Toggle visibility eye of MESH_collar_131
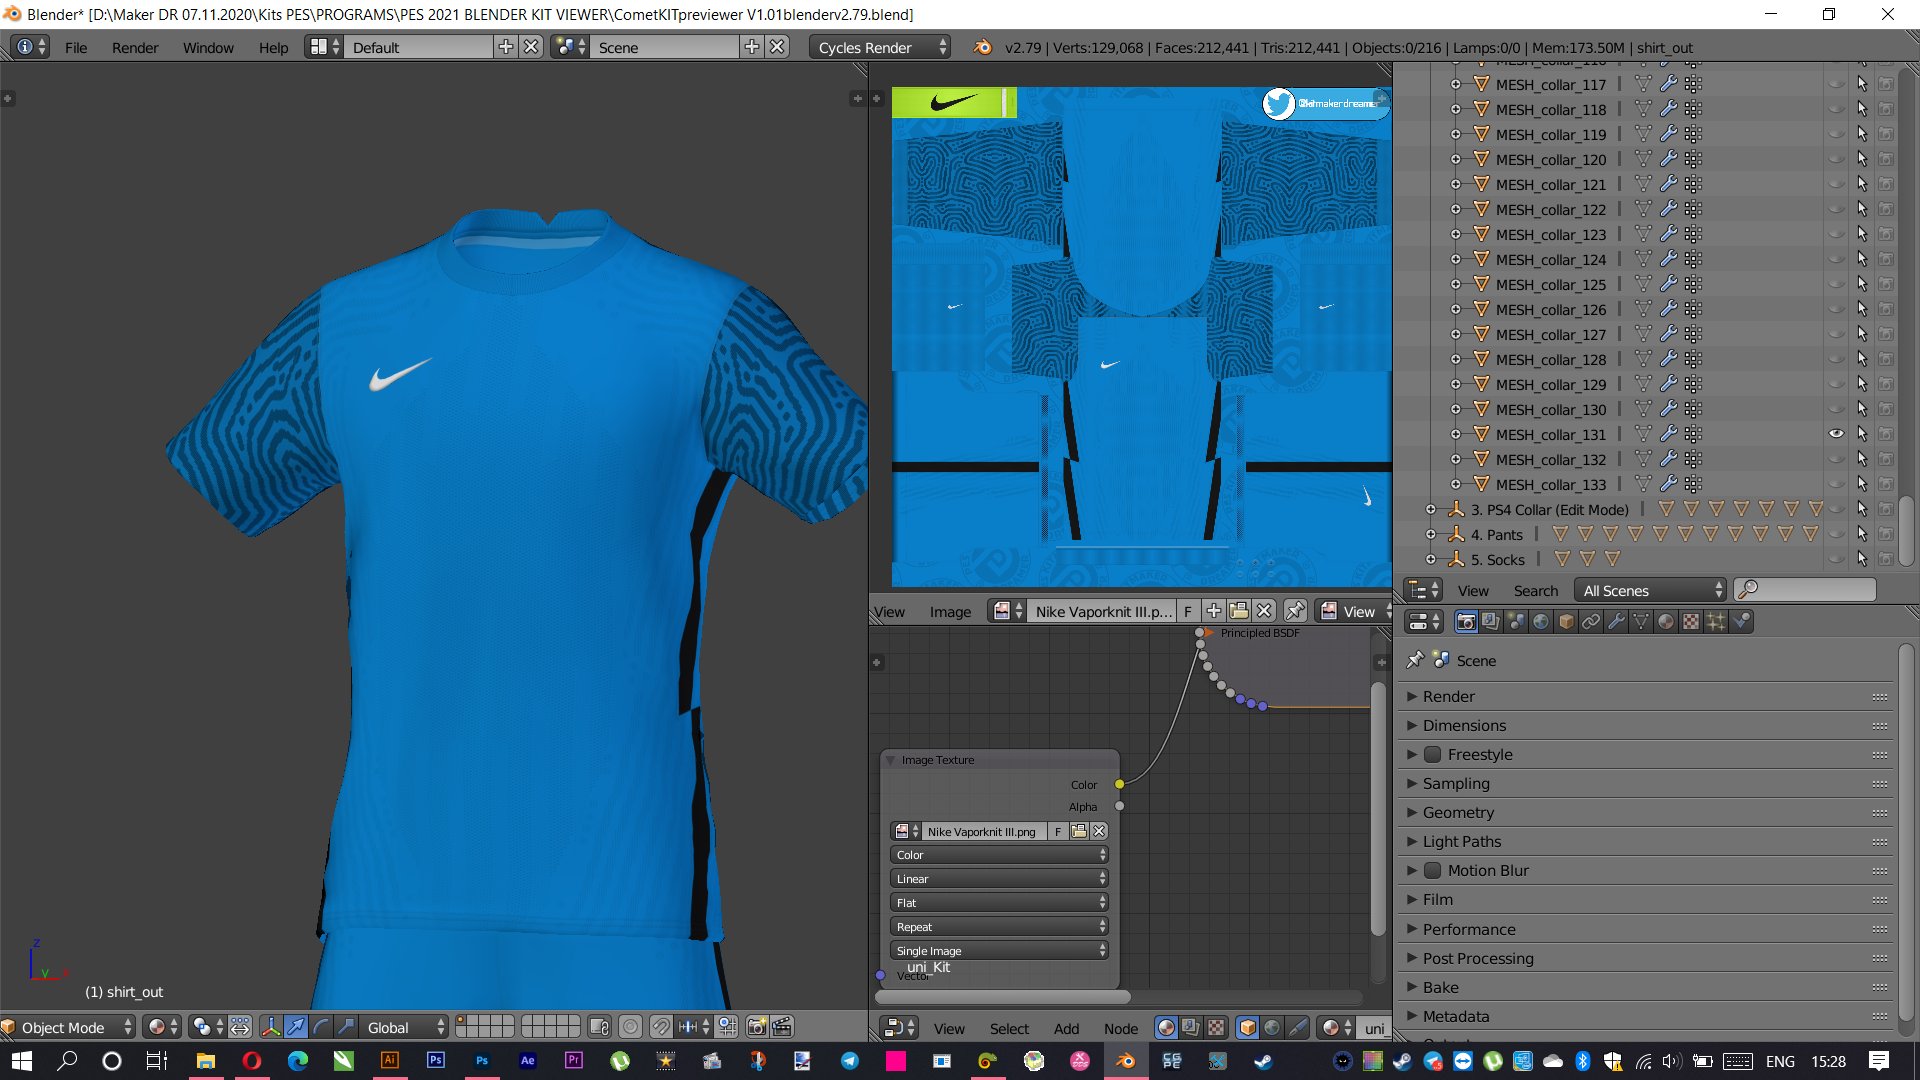This screenshot has height=1080, width=1920. tap(1836, 434)
